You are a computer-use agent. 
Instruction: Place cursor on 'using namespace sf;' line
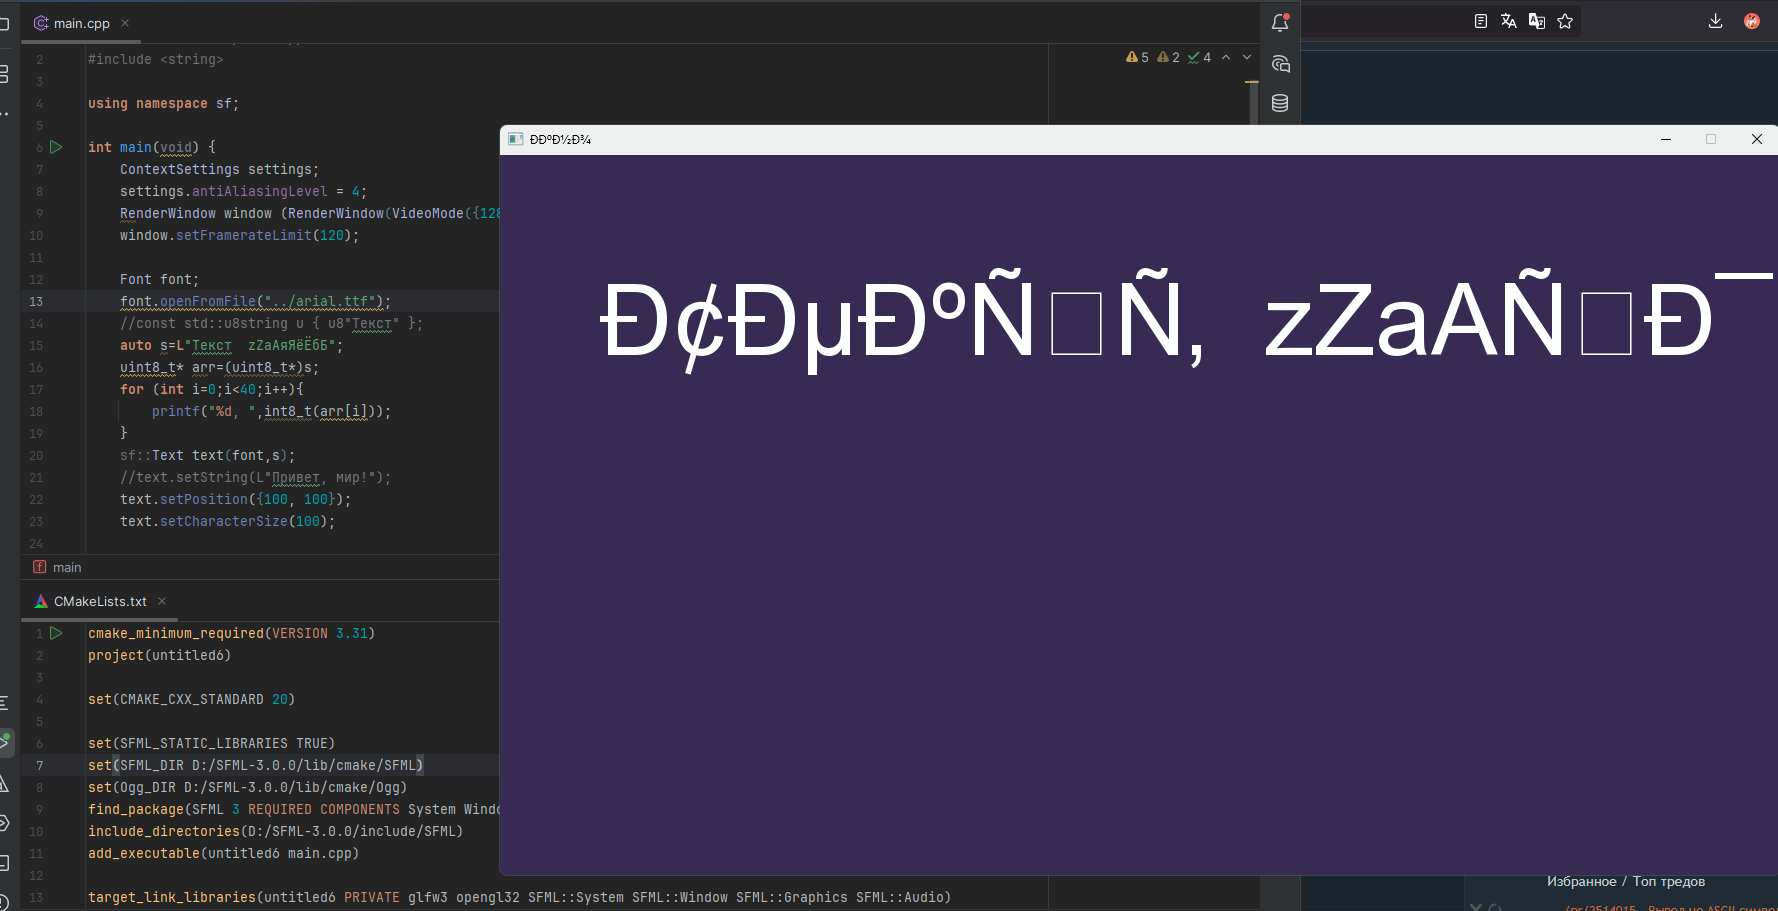coord(164,103)
